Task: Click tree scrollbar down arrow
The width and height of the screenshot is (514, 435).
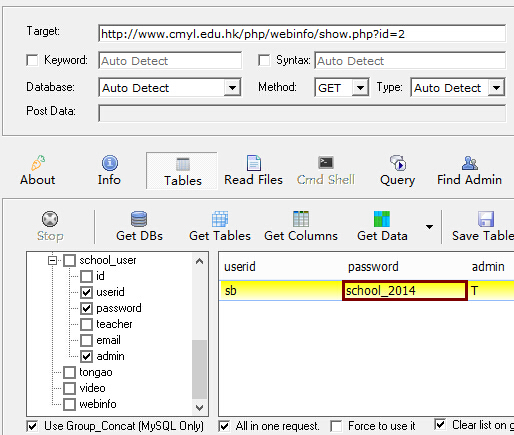Action: (199, 407)
